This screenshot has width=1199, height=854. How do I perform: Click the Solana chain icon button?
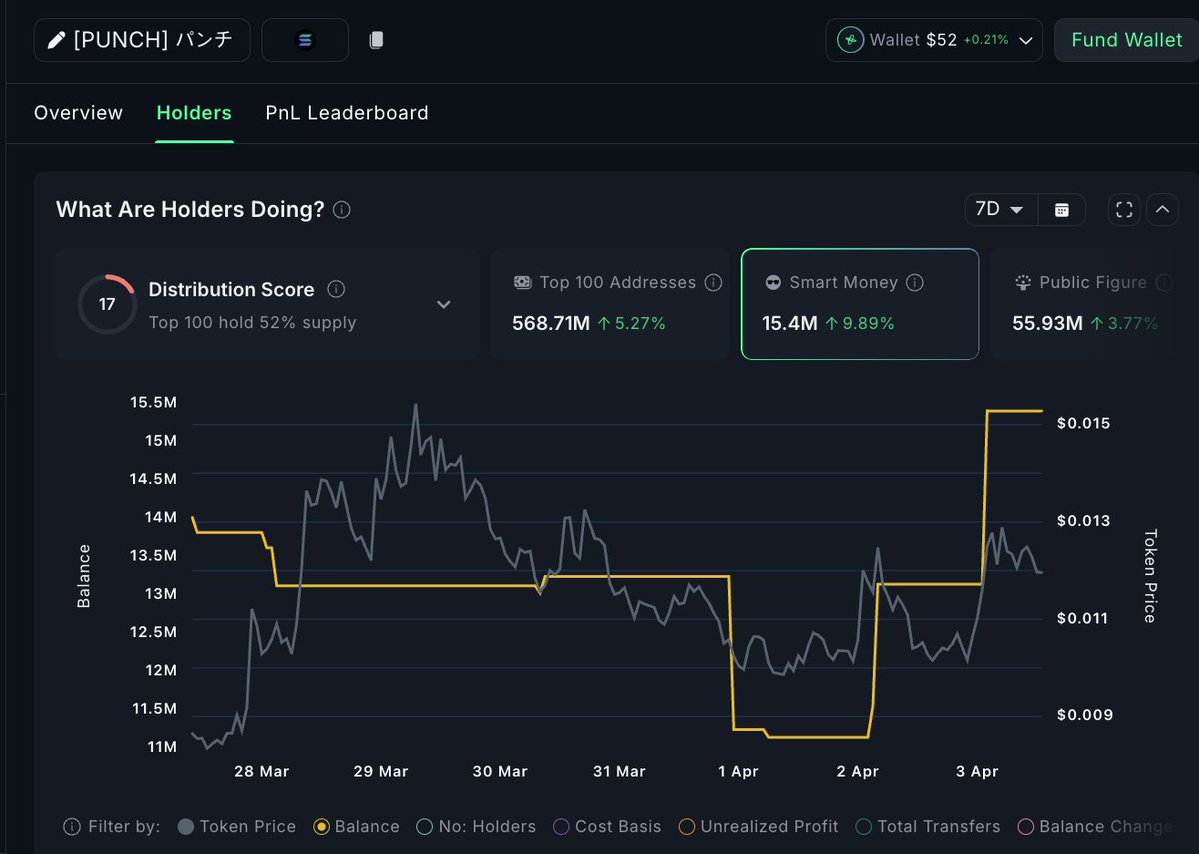pyautogui.click(x=305, y=40)
